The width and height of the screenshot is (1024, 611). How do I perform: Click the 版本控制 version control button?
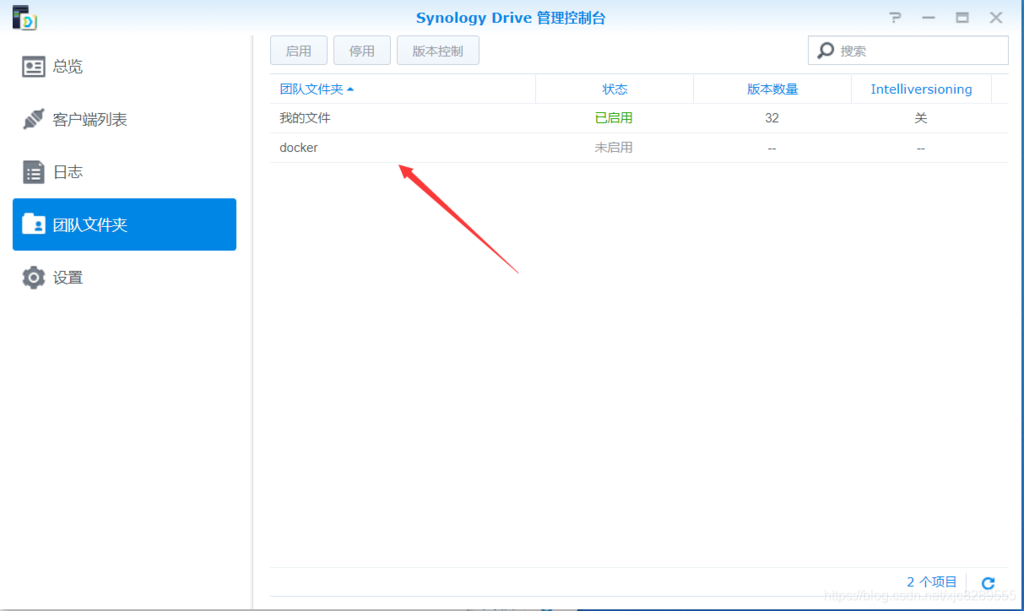(x=437, y=51)
